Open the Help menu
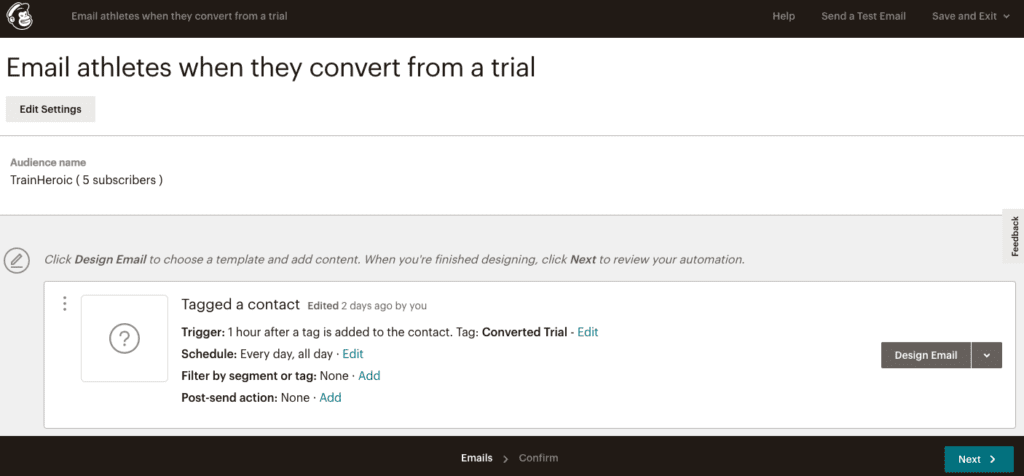Viewport: 1024px width, 476px height. [783, 16]
